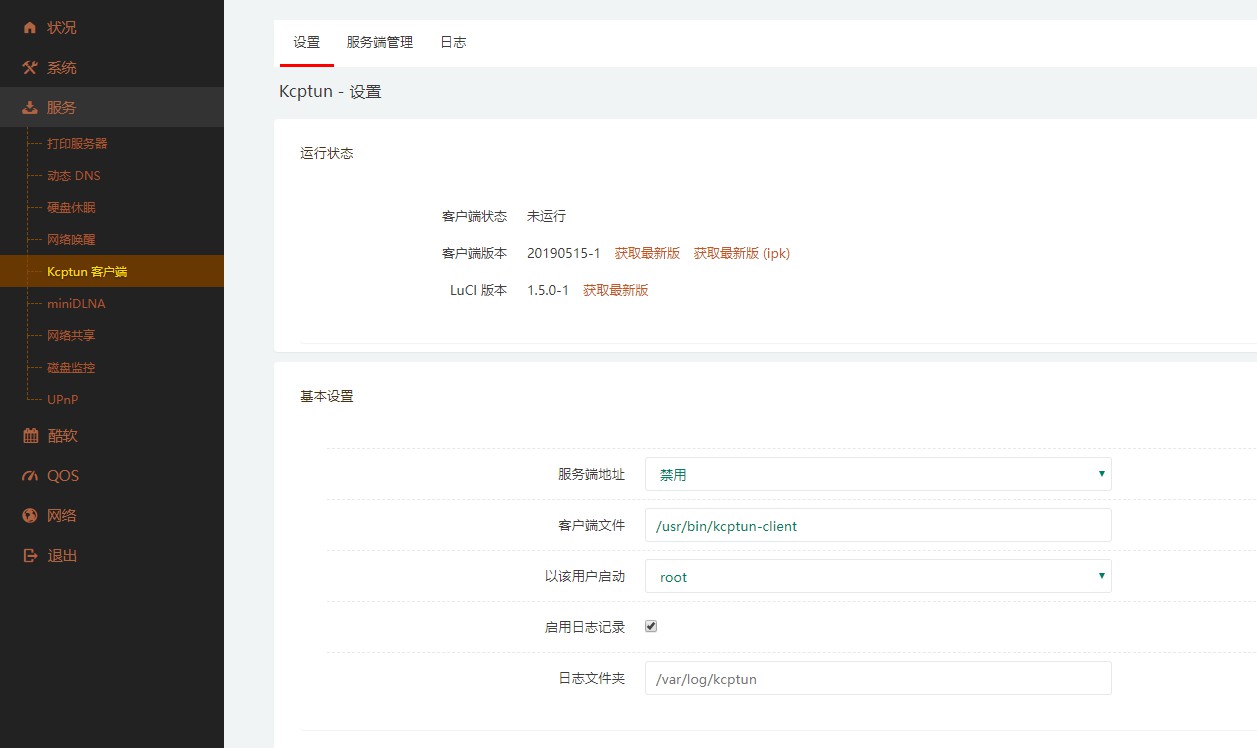Open the 服务端地址 dropdown
This screenshot has height=748, width=1257.
[878, 474]
